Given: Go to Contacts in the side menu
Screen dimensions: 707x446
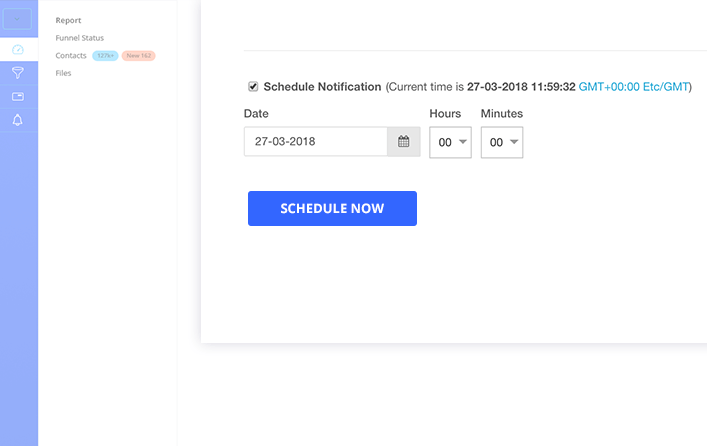Looking at the screenshot, I should pyautogui.click(x=71, y=56).
